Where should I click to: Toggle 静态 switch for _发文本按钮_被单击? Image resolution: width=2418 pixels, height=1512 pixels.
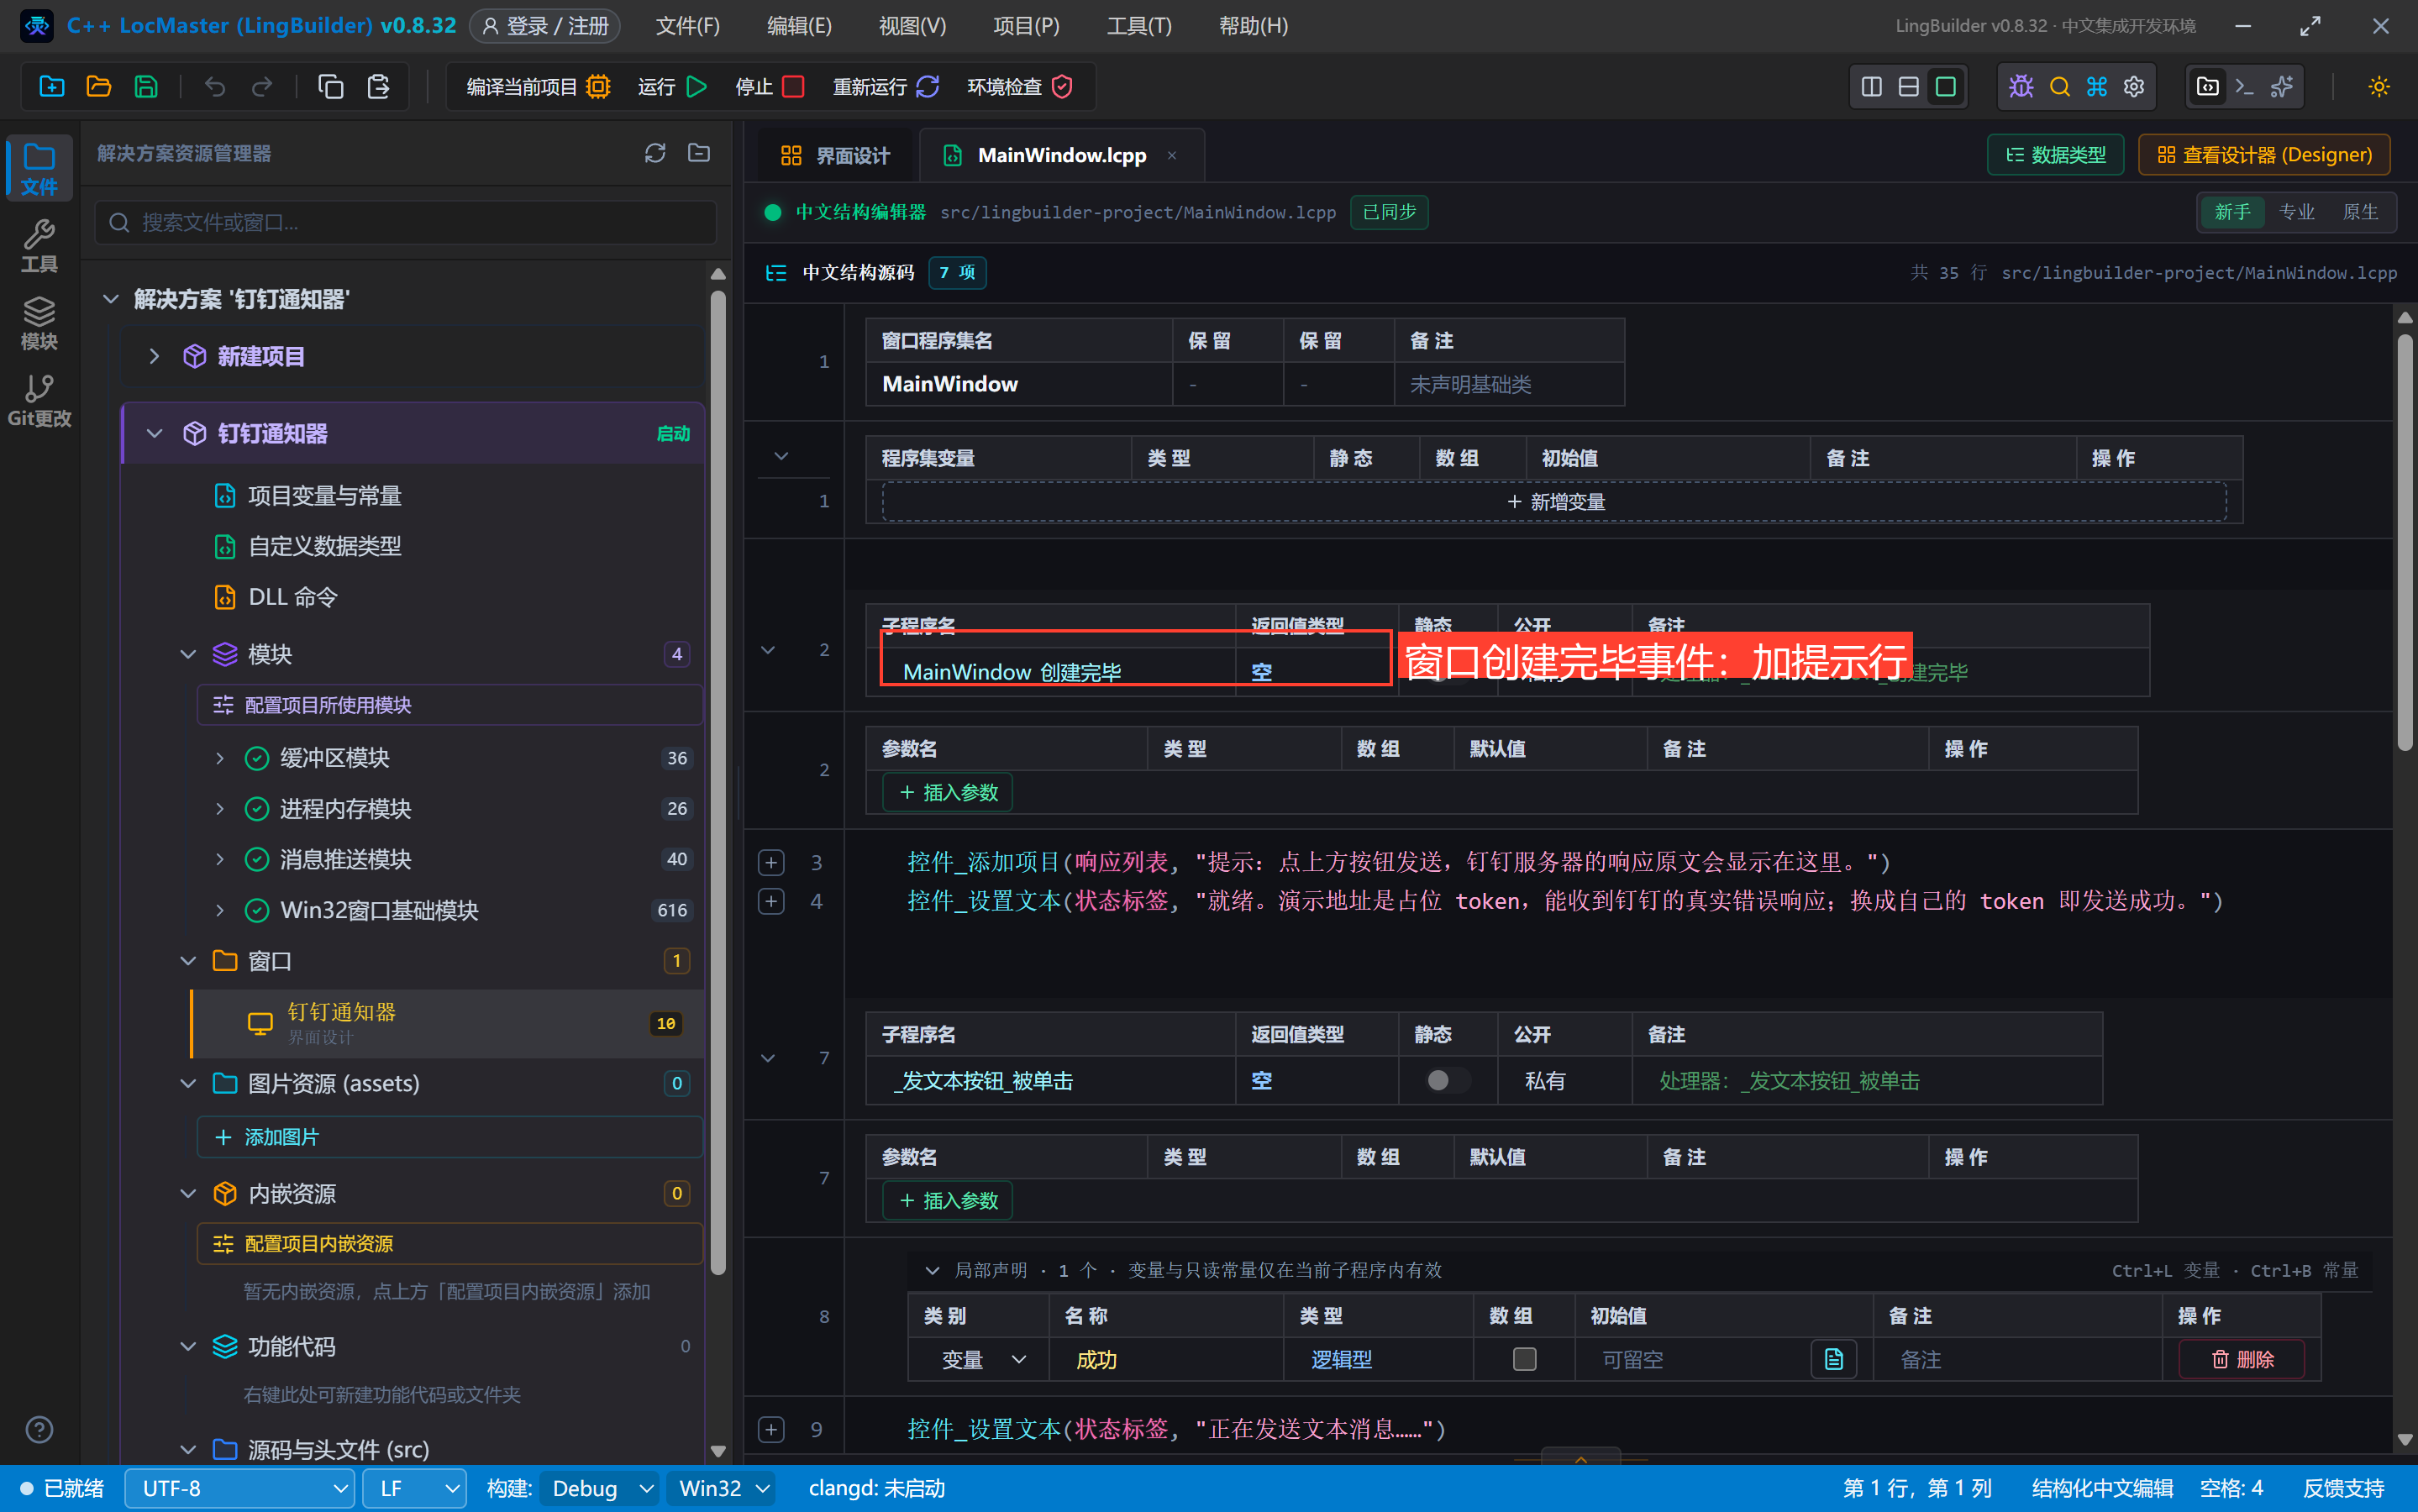[1446, 1080]
